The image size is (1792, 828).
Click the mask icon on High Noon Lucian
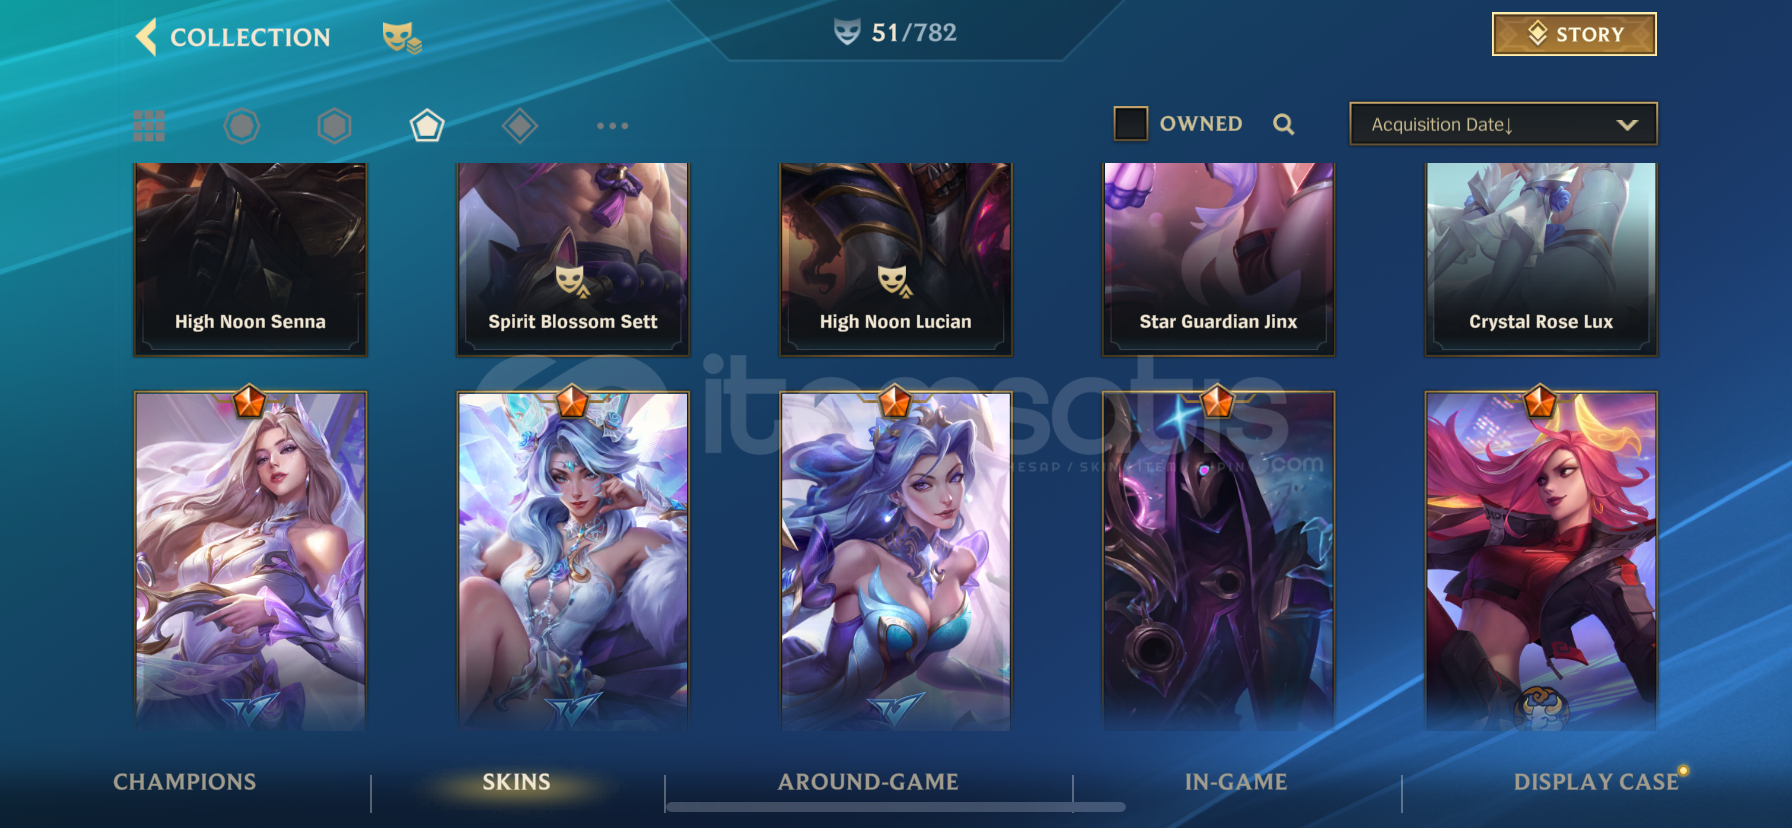tap(895, 281)
